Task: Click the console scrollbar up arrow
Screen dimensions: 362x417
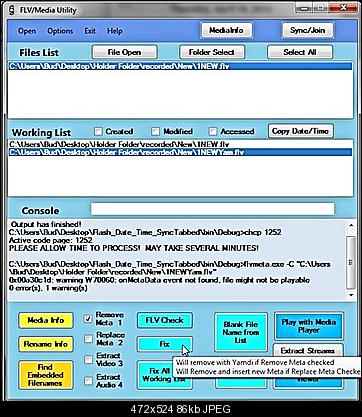Action: tap(351, 225)
